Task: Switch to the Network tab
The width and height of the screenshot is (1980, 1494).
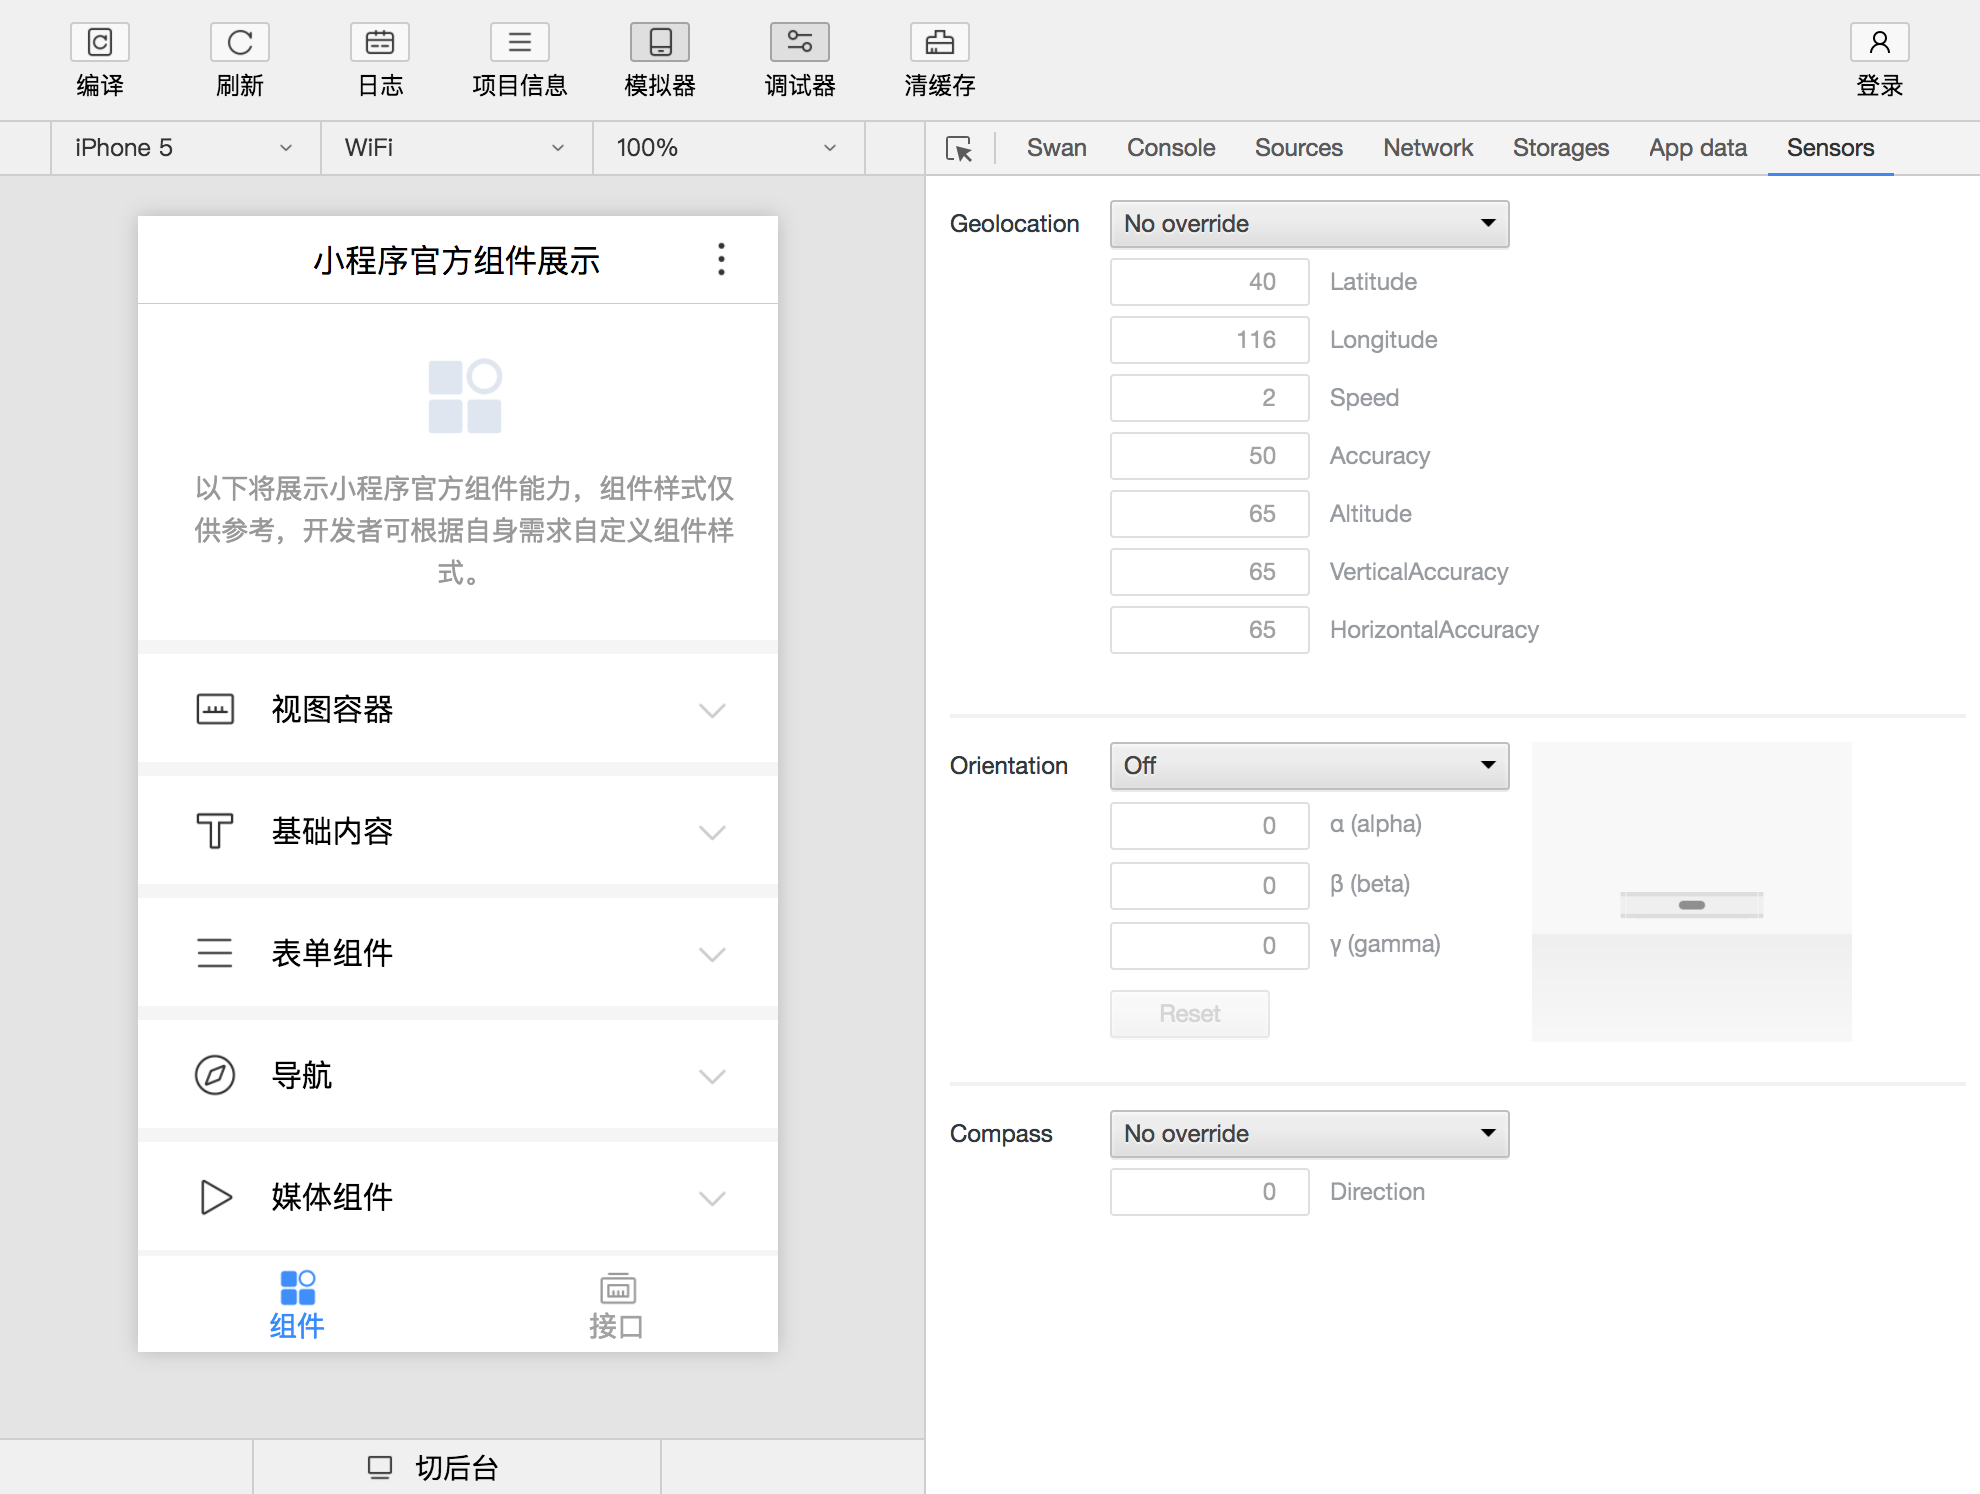Action: click(1428, 148)
